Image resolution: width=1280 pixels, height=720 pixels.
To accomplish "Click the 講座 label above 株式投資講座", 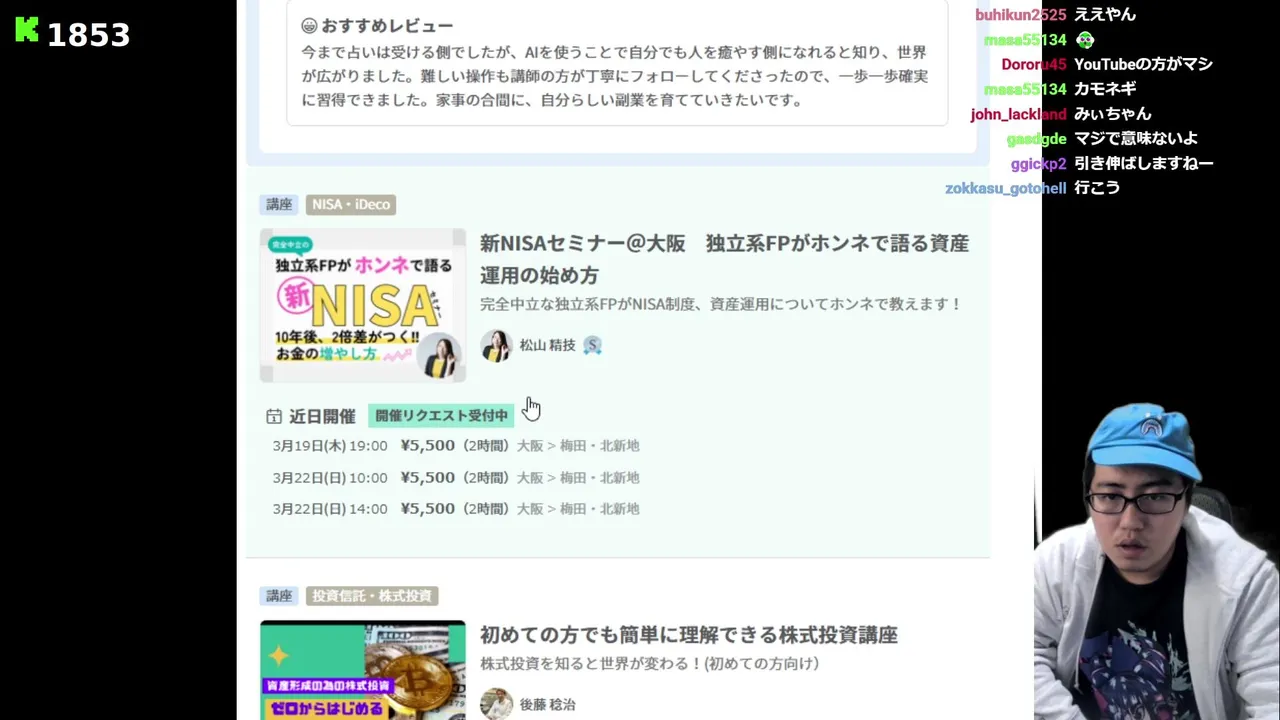I will (x=279, y=596).
